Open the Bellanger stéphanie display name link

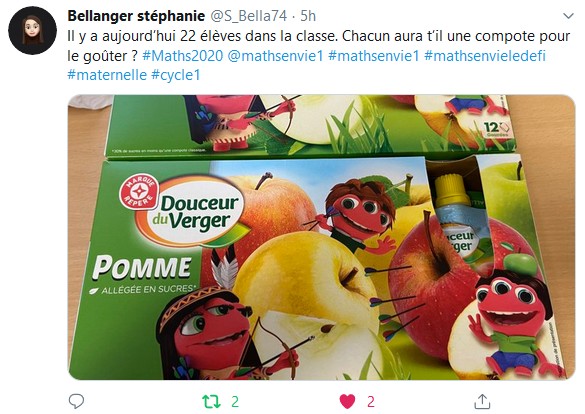pyautogui.click(x=136, y=16)
